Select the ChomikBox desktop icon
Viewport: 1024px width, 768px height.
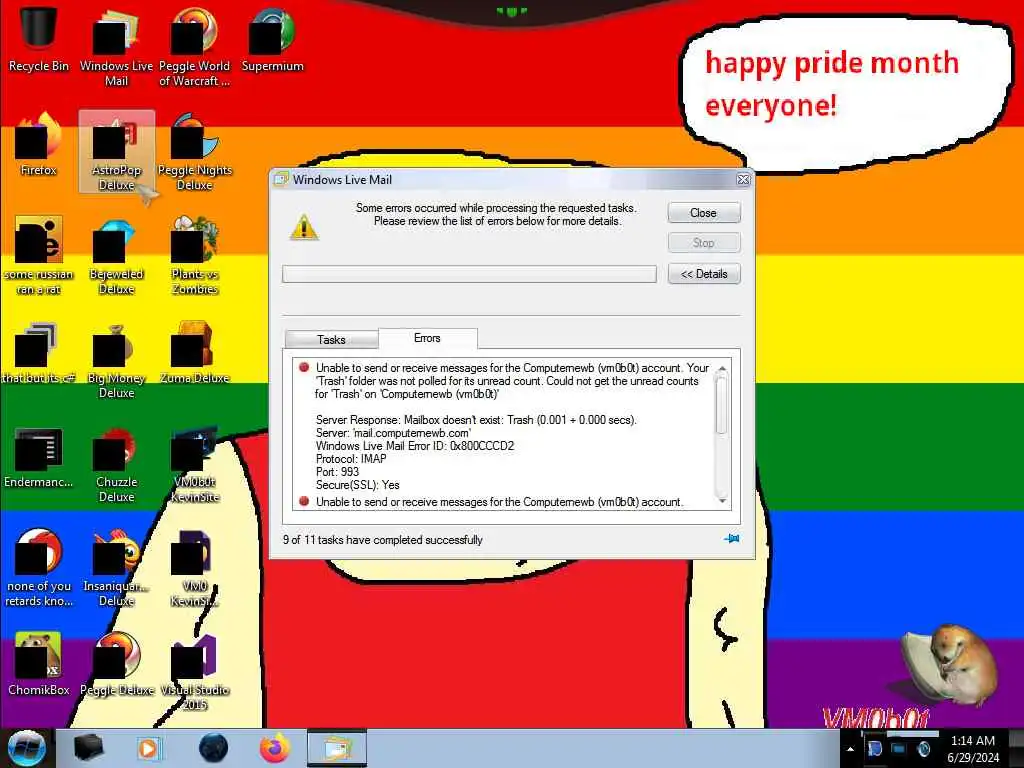(x=39, y=663)
